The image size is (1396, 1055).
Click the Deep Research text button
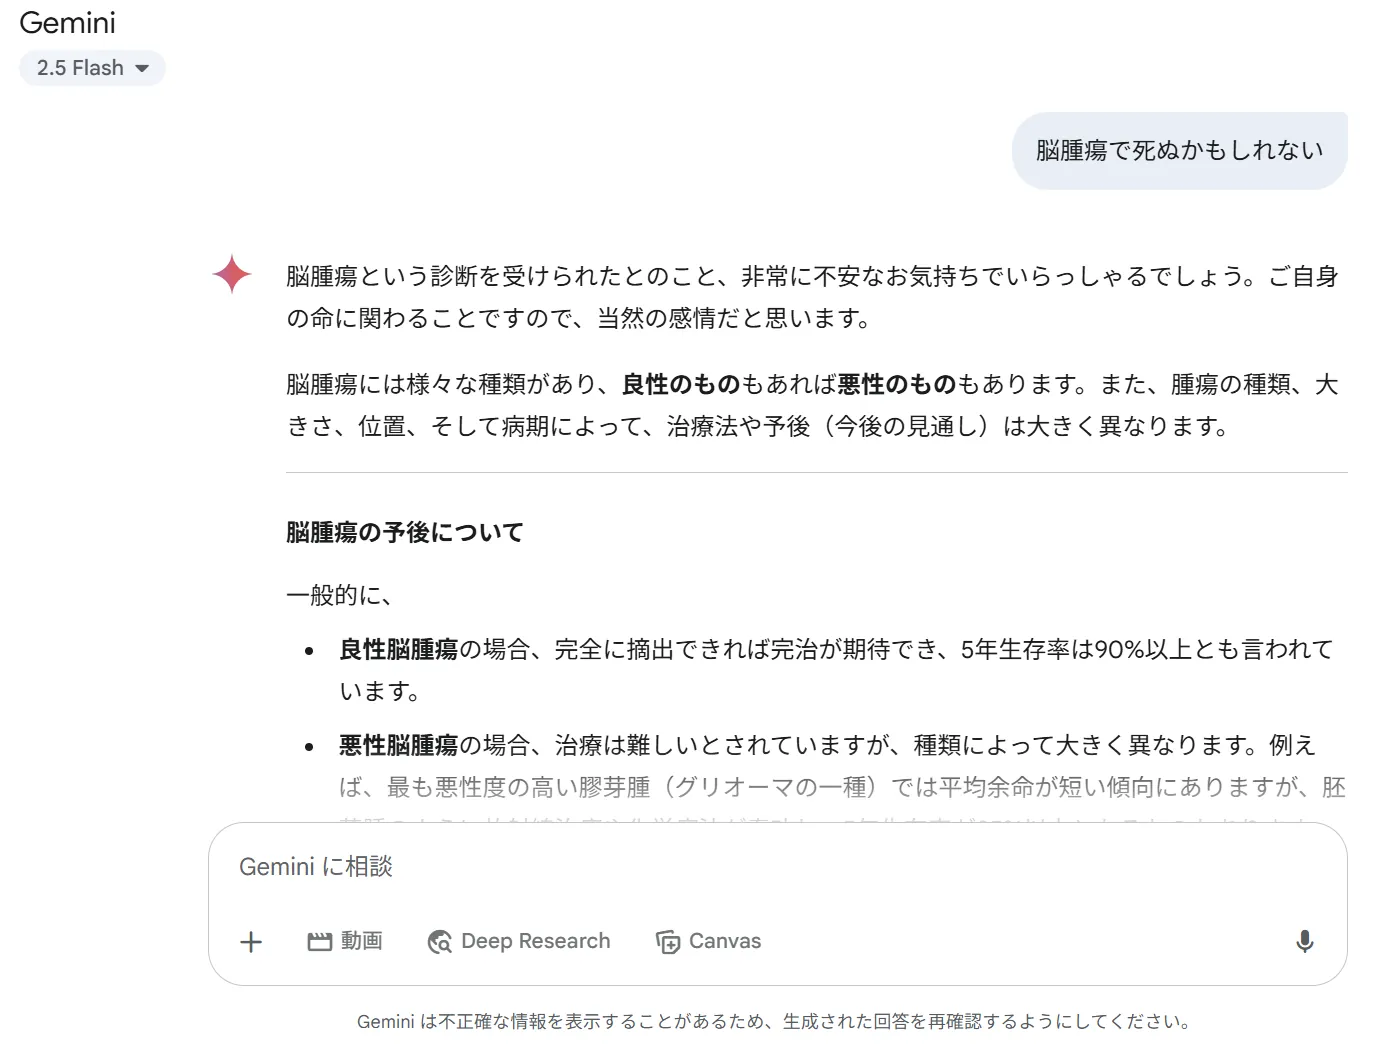click(536, 941)
